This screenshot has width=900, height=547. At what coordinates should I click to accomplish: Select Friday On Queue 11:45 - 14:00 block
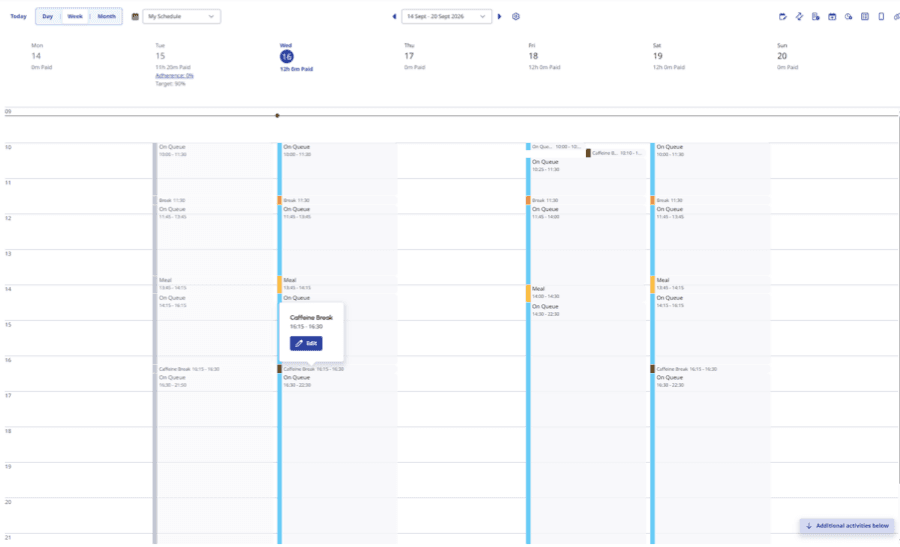(587, 245)
